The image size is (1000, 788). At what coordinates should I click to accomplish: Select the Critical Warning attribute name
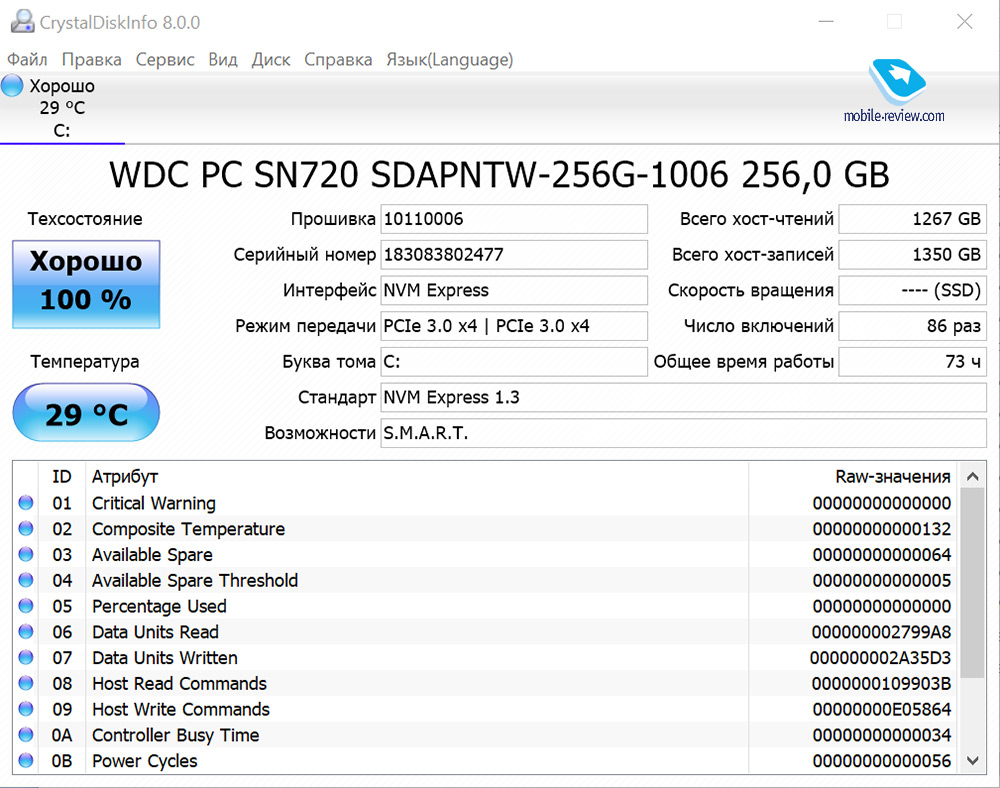[154, 503]
